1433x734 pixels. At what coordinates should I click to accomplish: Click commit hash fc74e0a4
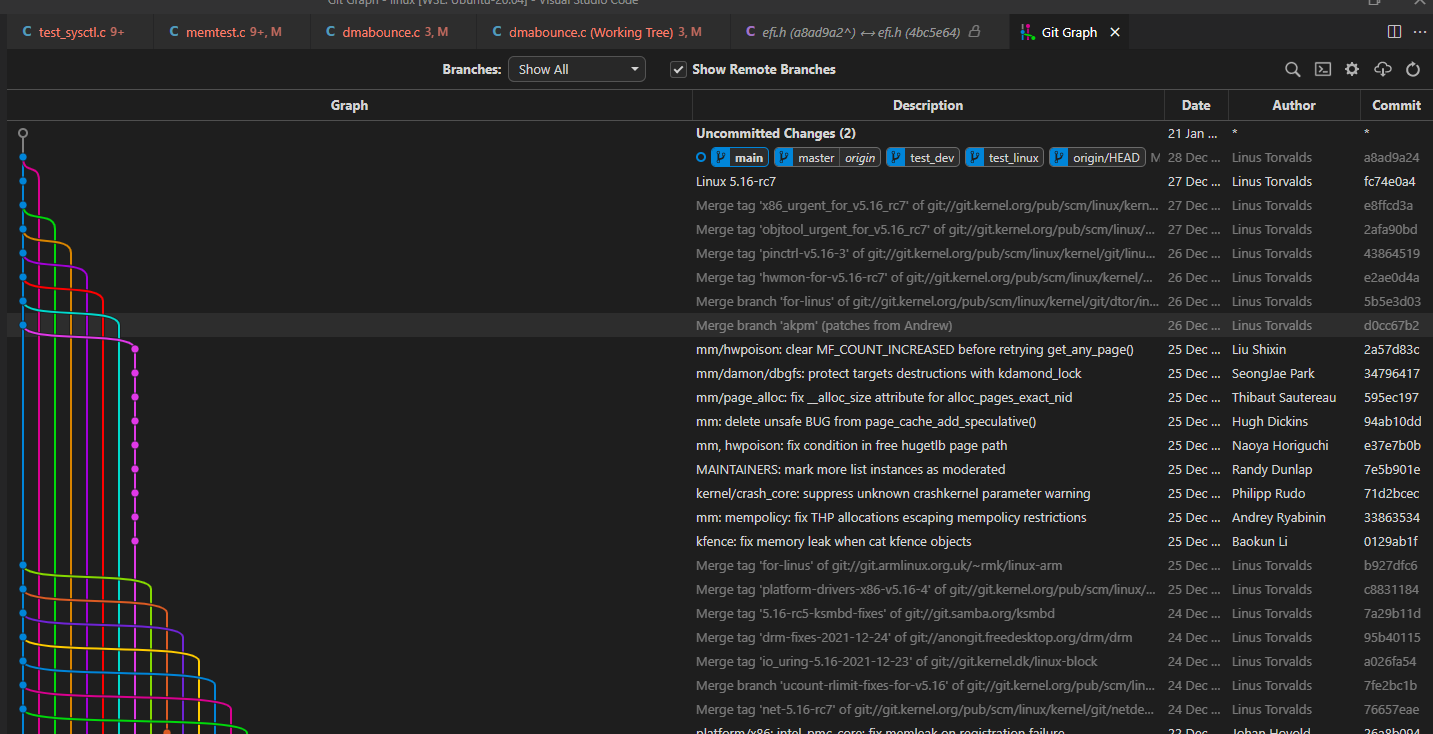1390,182
